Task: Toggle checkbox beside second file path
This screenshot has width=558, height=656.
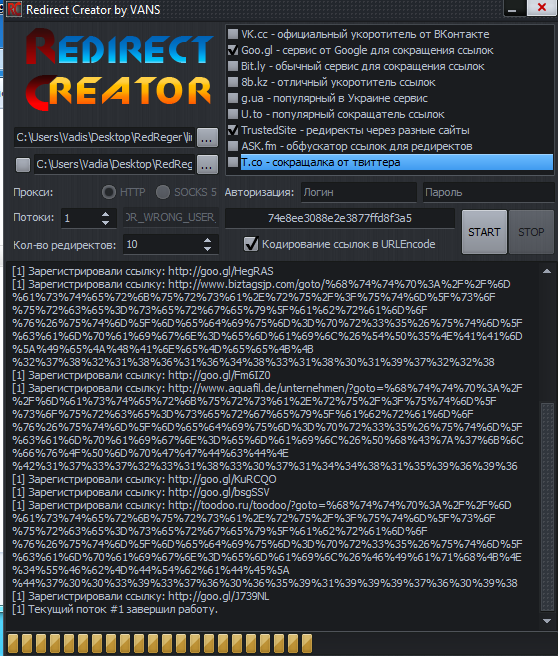Action: click(23, 164)
